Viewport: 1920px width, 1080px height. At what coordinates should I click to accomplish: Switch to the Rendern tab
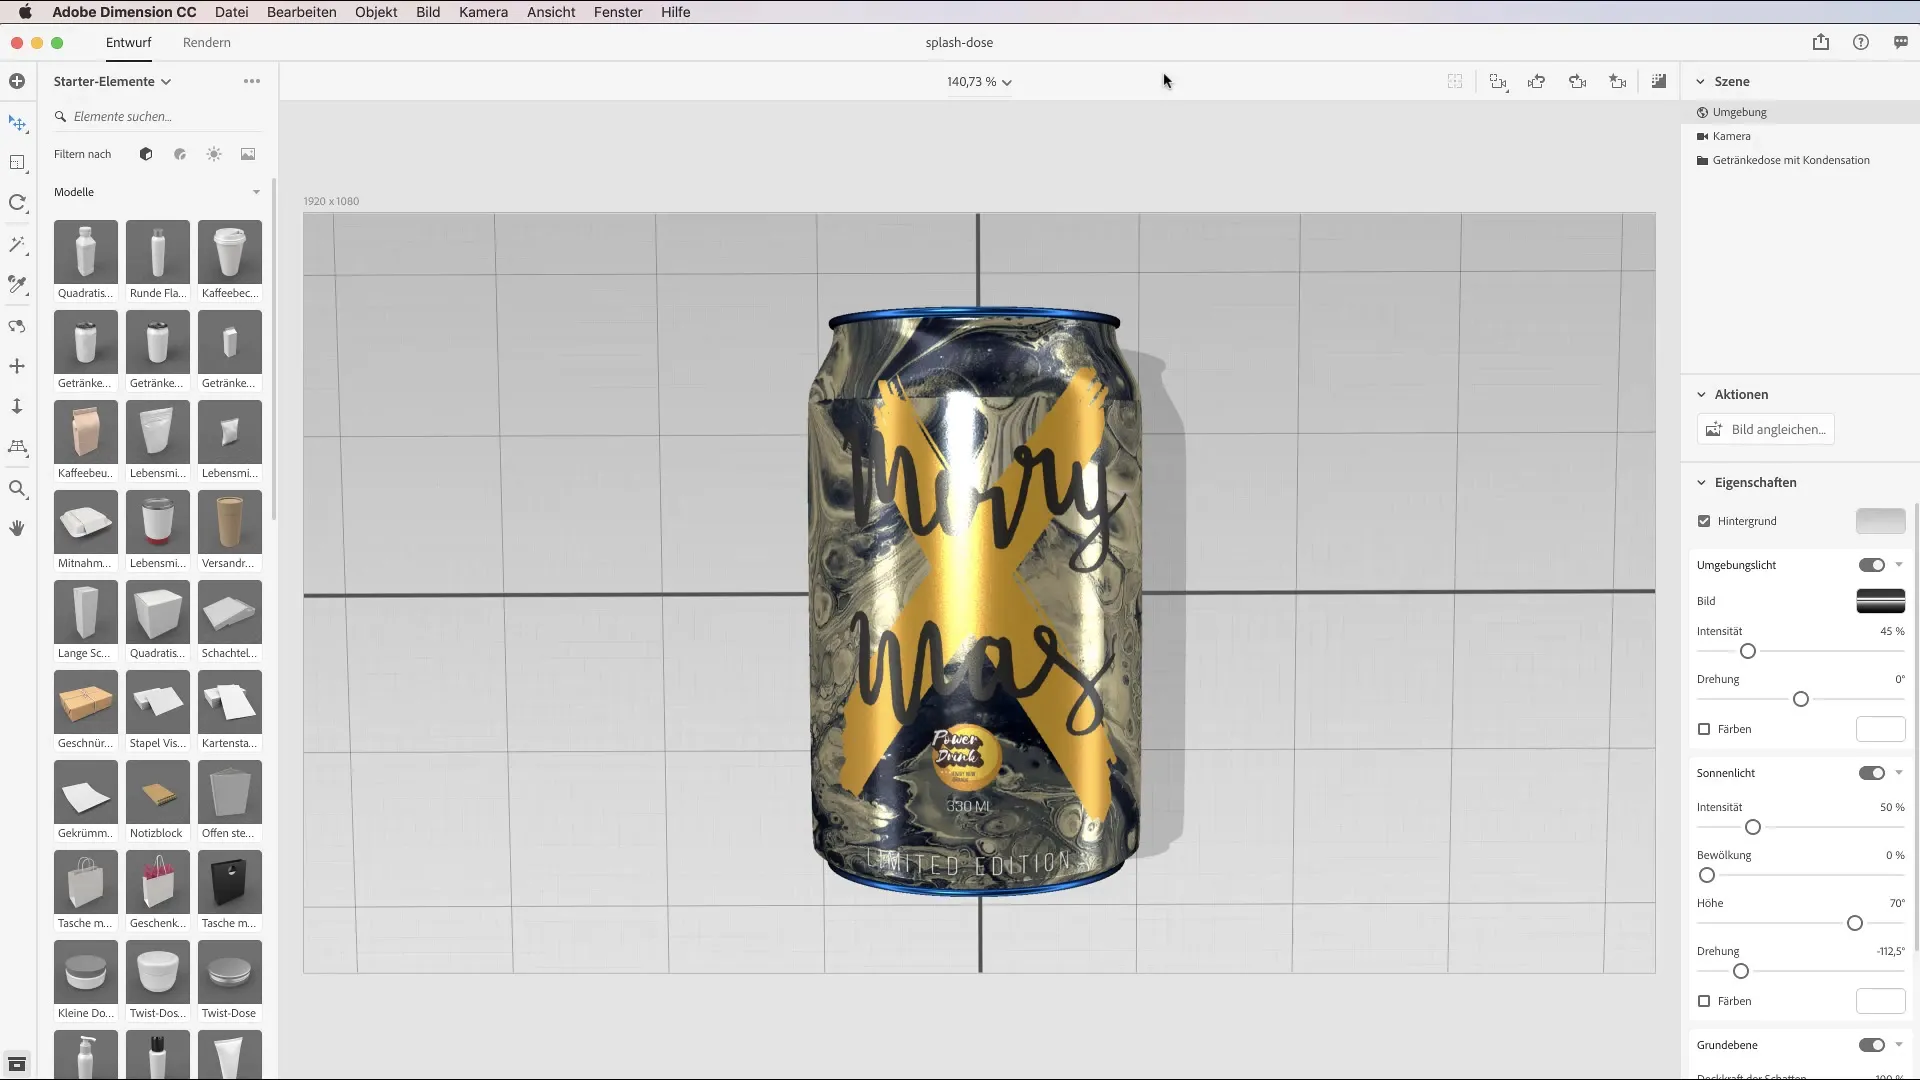click(207, 43)
